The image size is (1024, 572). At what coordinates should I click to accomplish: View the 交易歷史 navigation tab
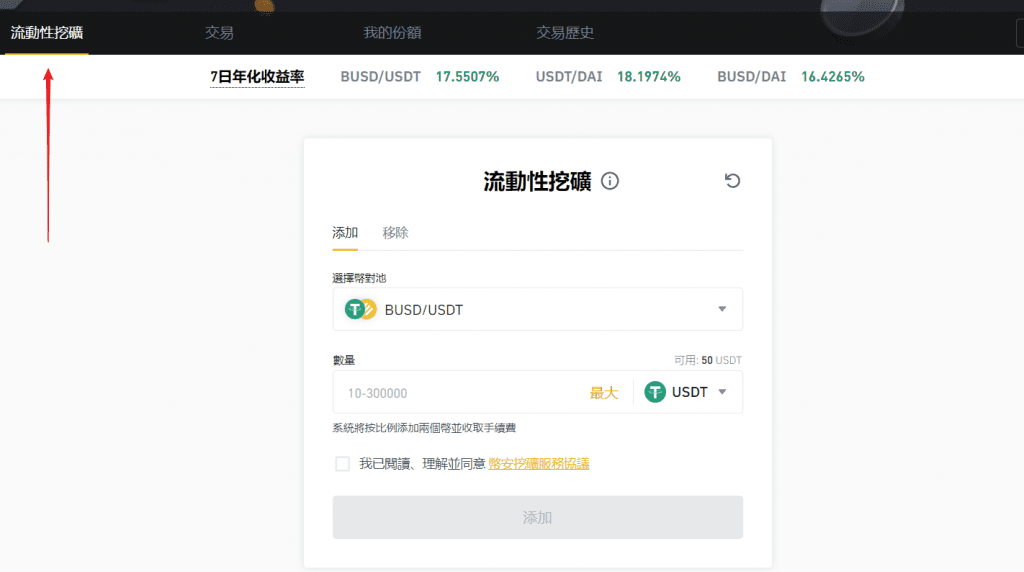[x=565, y=32]
